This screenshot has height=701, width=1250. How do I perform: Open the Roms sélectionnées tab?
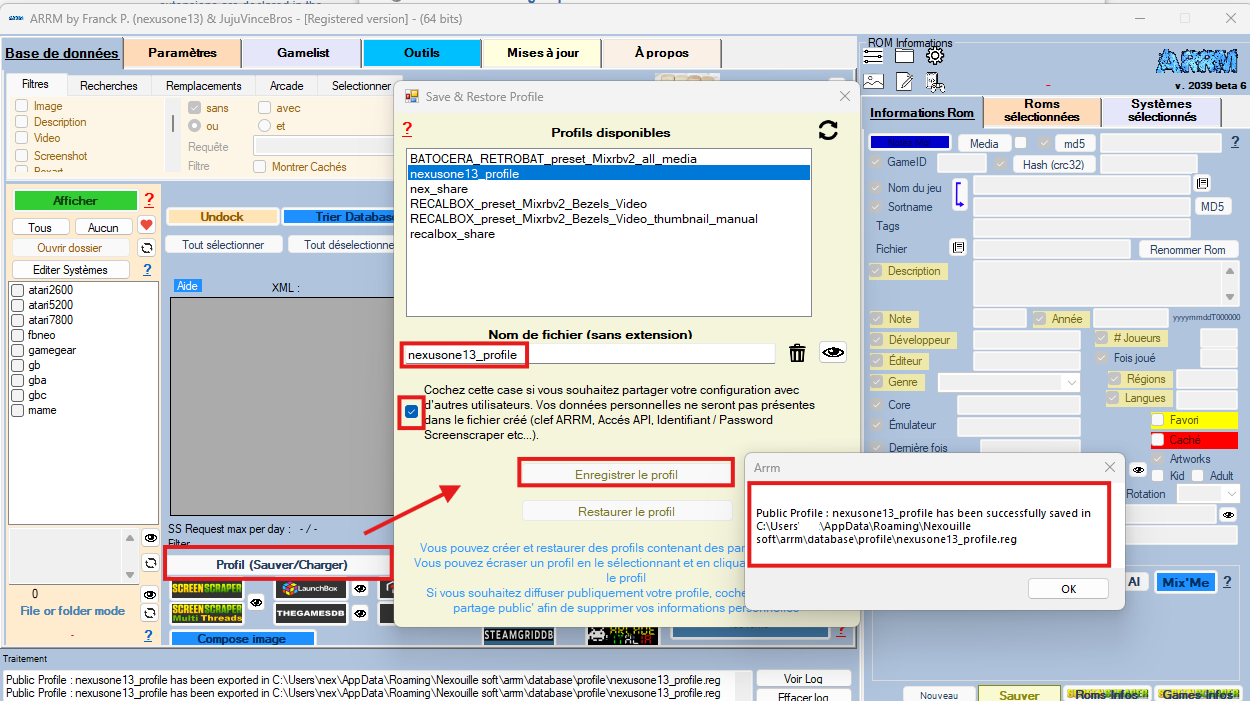tap(1042, 111)
